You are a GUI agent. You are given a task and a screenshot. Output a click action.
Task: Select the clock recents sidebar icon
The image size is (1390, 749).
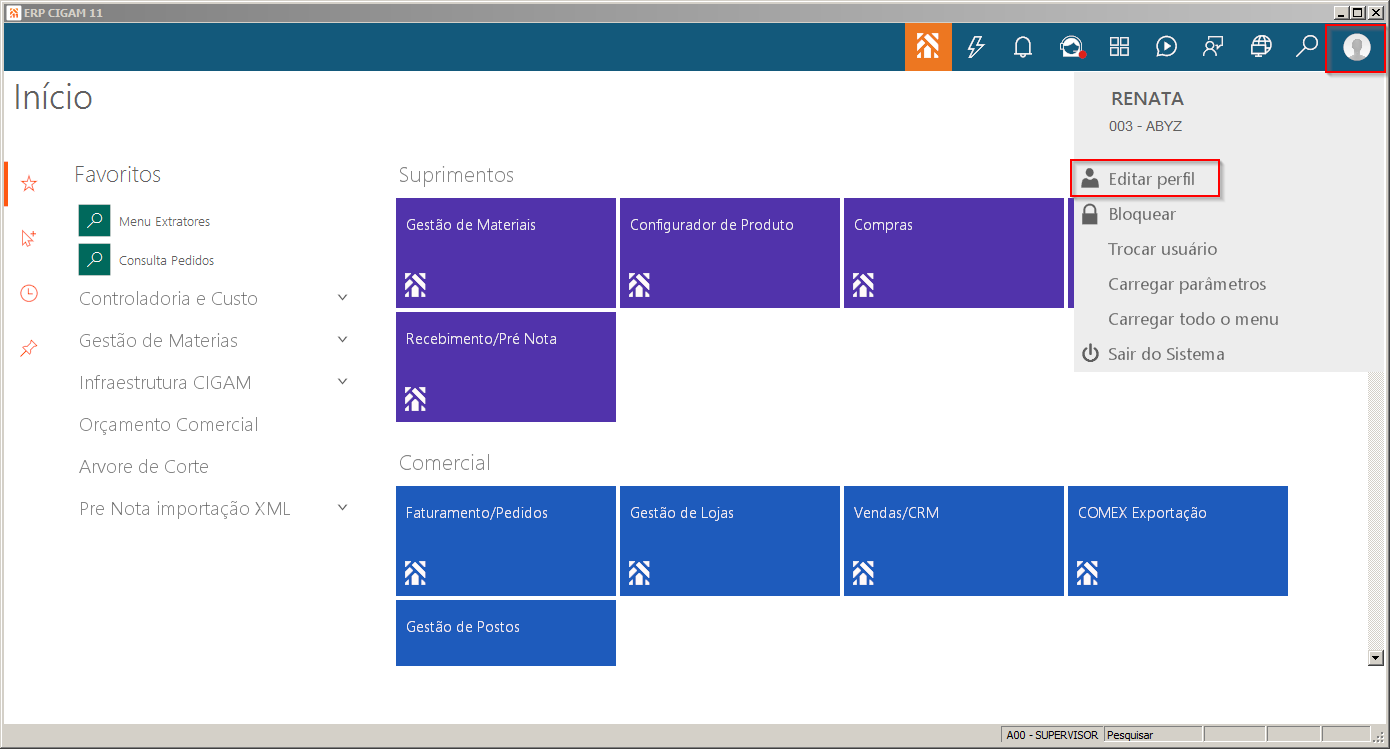[x=29, y=293]
